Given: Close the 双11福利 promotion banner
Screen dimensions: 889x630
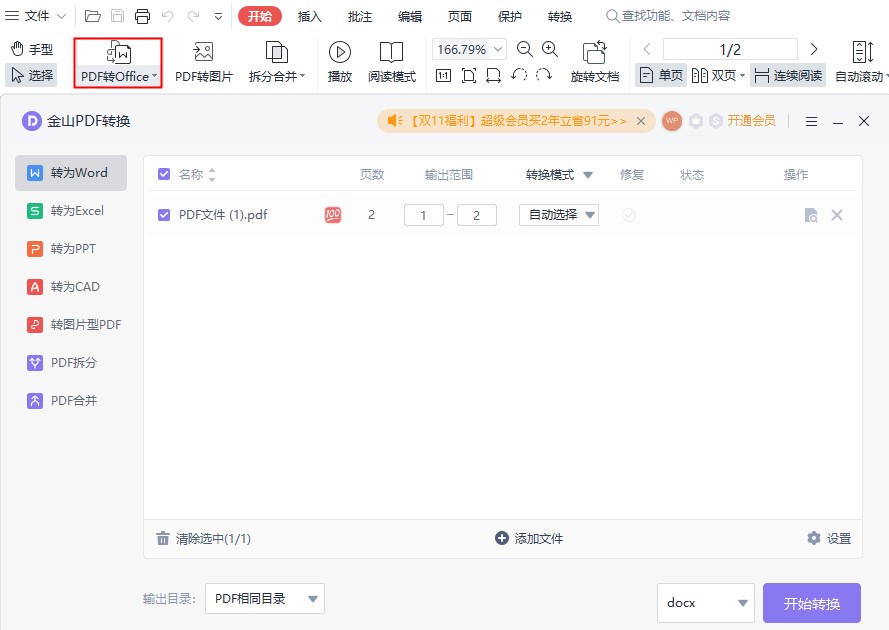Looking at the screenshot, I should (x=641, y=121).
